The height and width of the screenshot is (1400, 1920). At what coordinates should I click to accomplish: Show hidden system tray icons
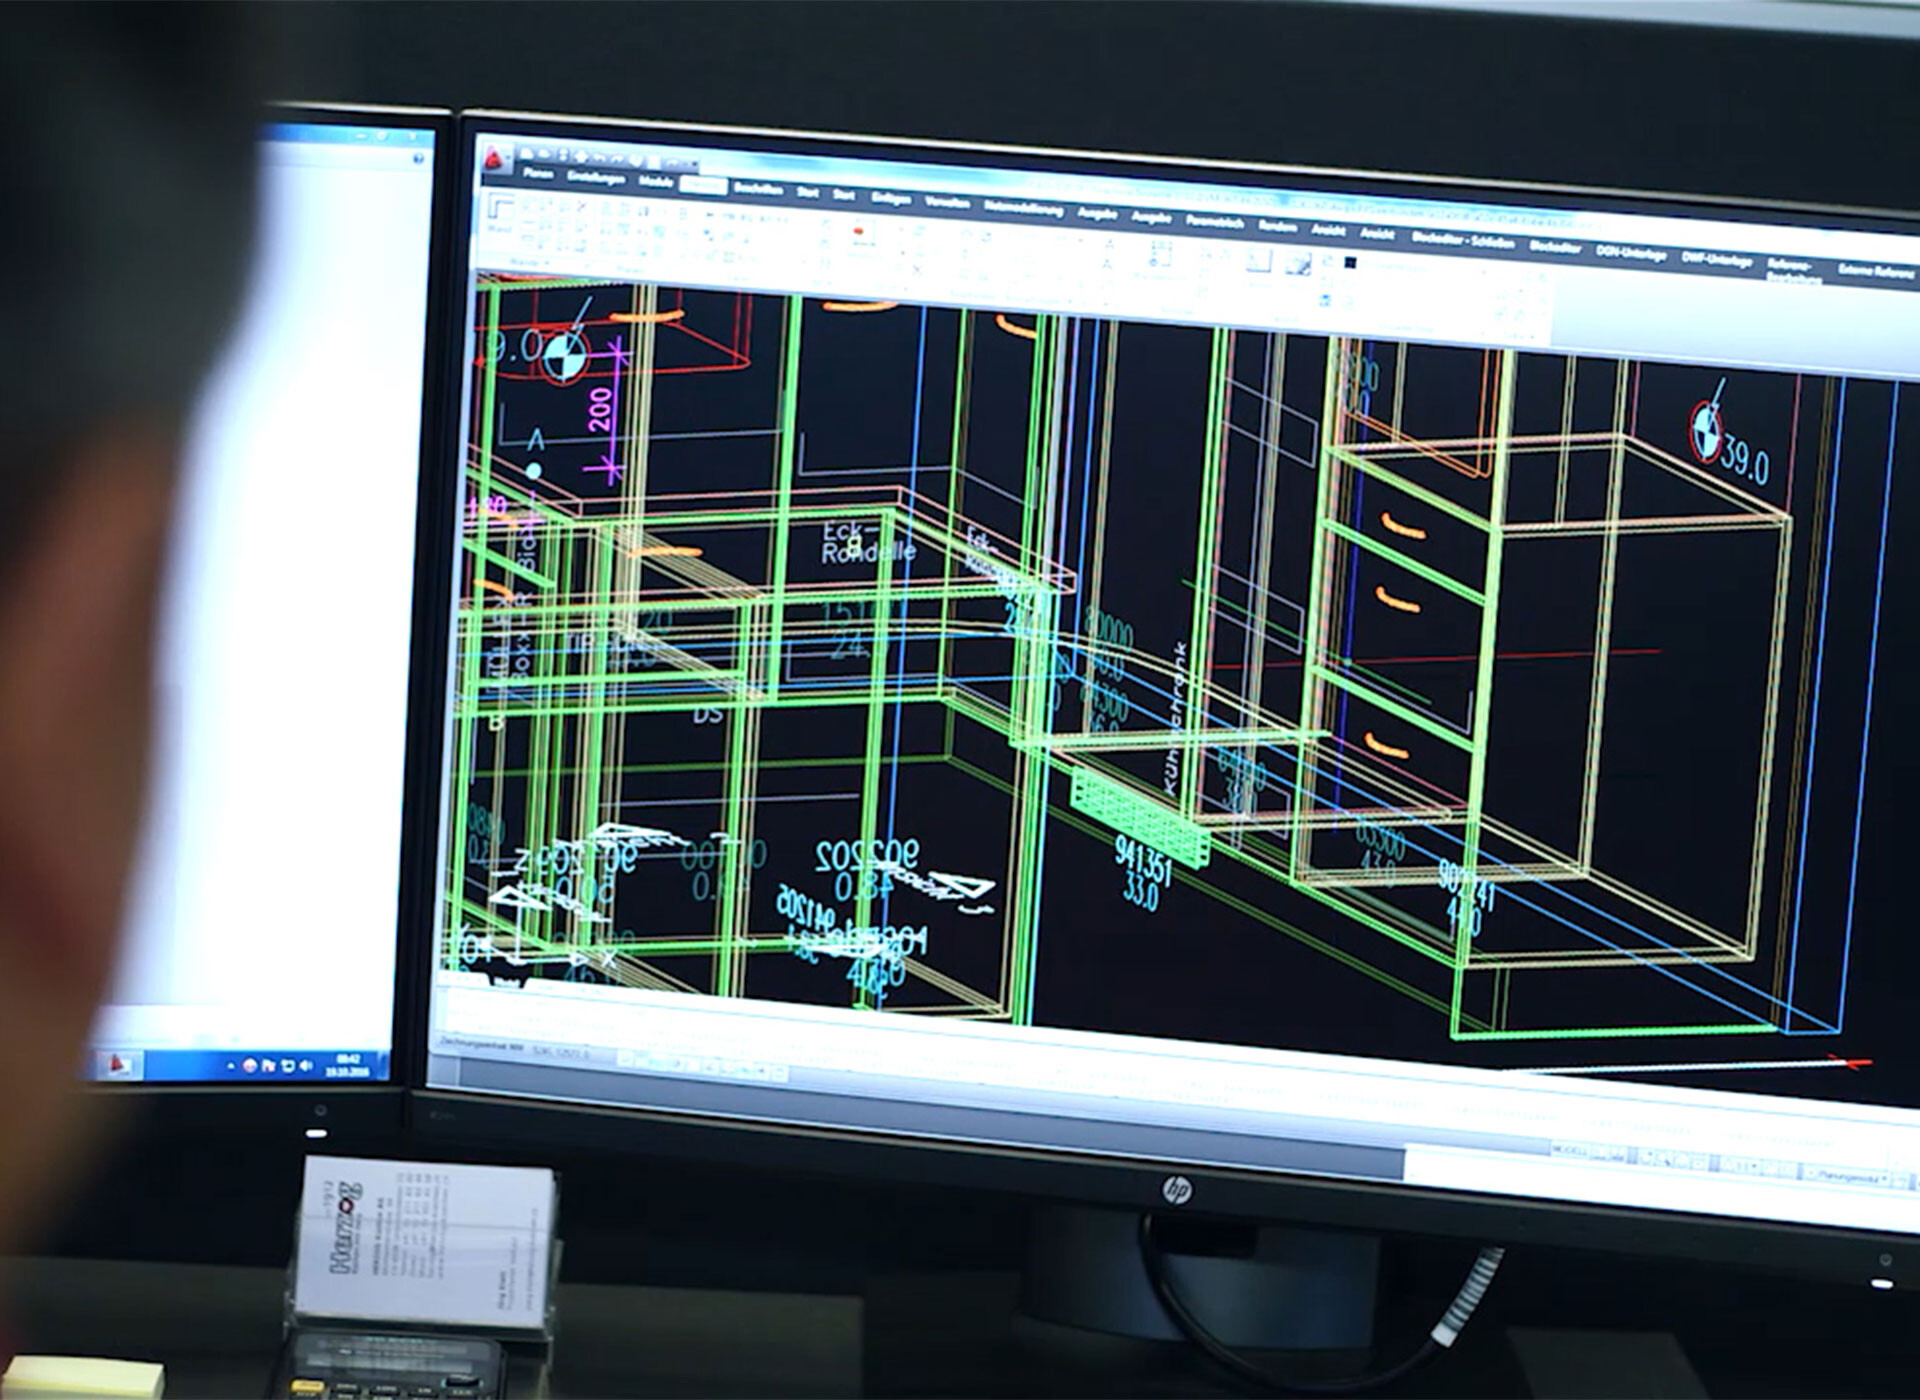[x=231, y=1066]
